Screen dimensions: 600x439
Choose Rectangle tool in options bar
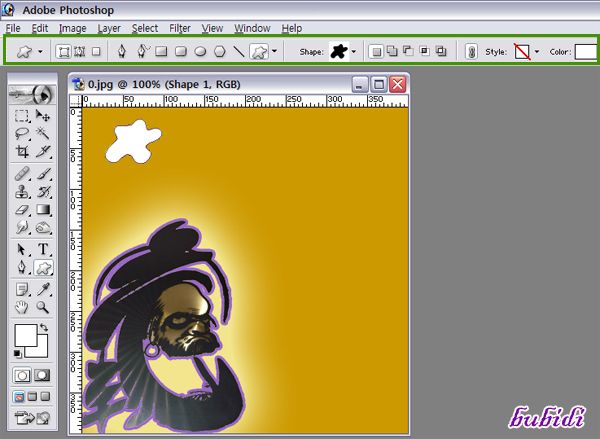(x=161, y=51)
